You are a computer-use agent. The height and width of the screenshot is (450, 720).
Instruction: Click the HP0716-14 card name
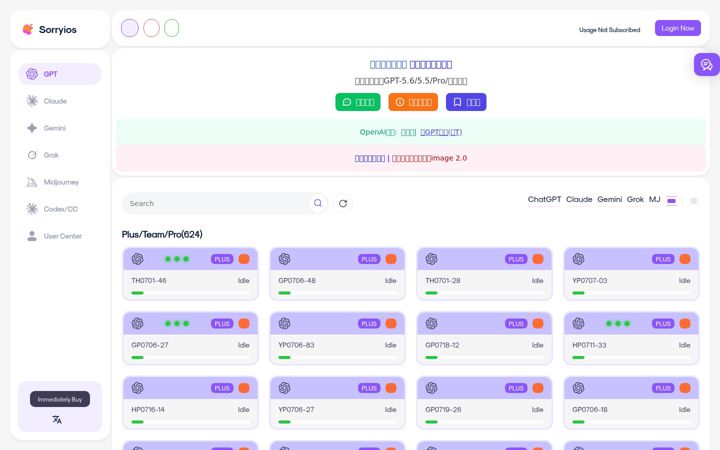pos(148,410)
